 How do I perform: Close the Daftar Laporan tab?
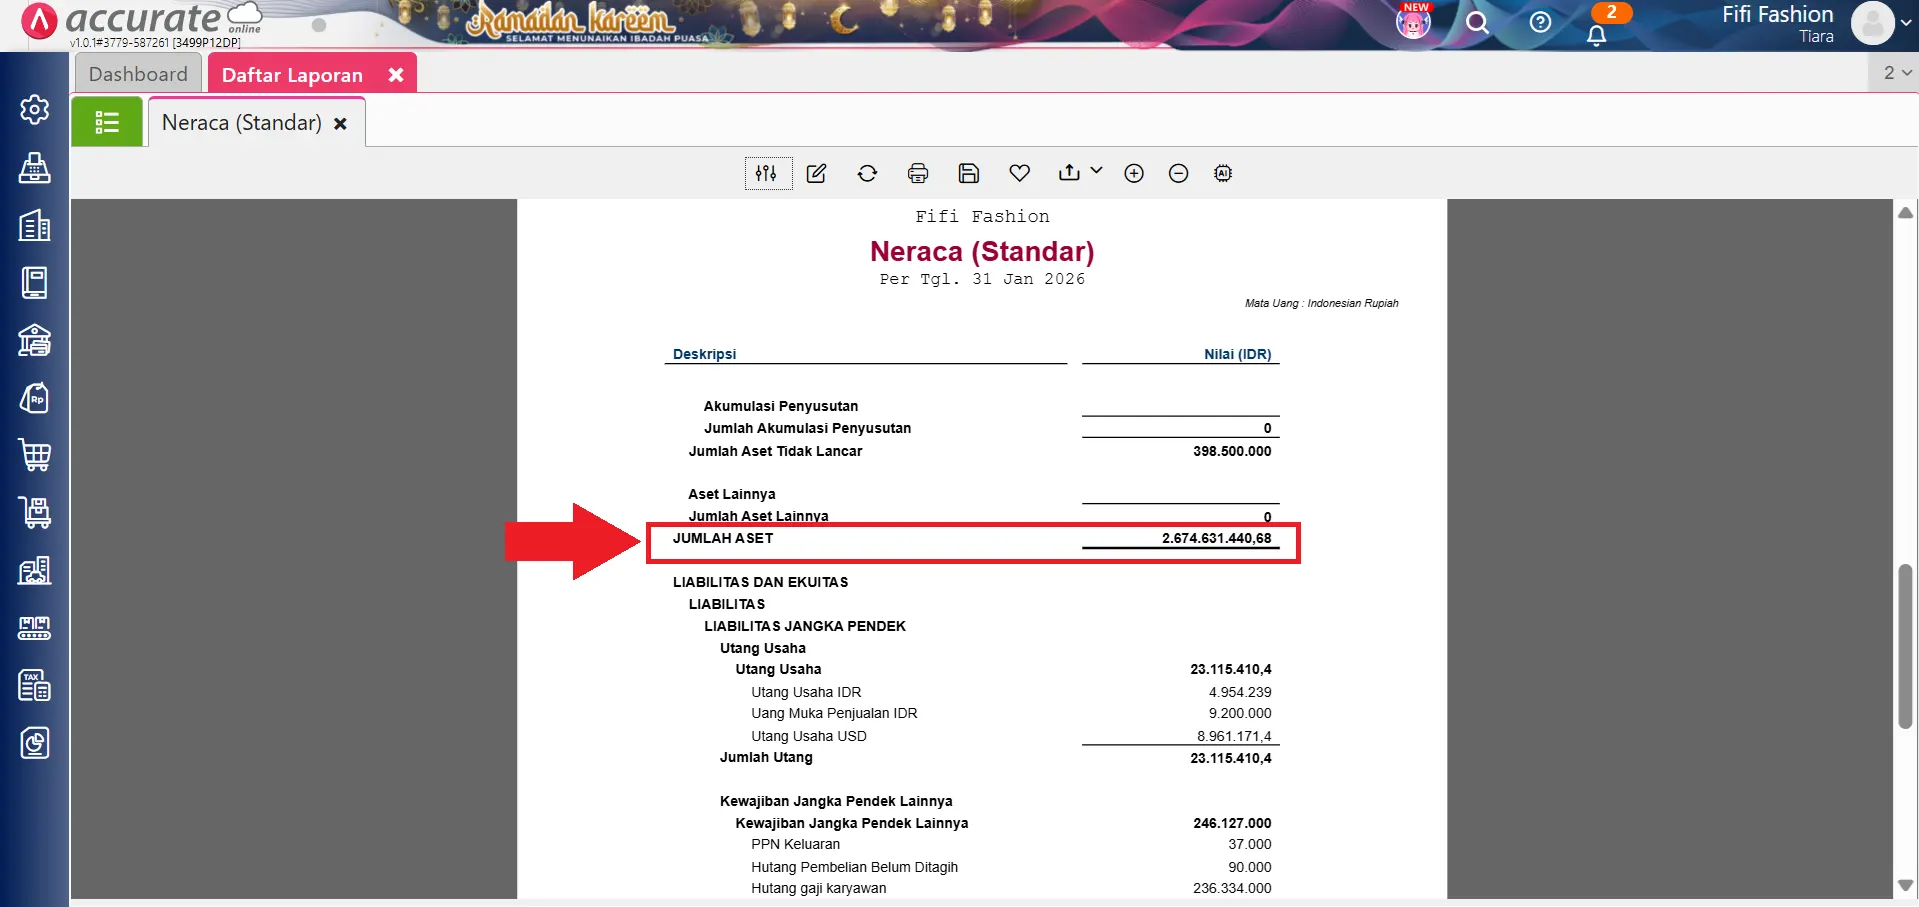click(396, 75)
